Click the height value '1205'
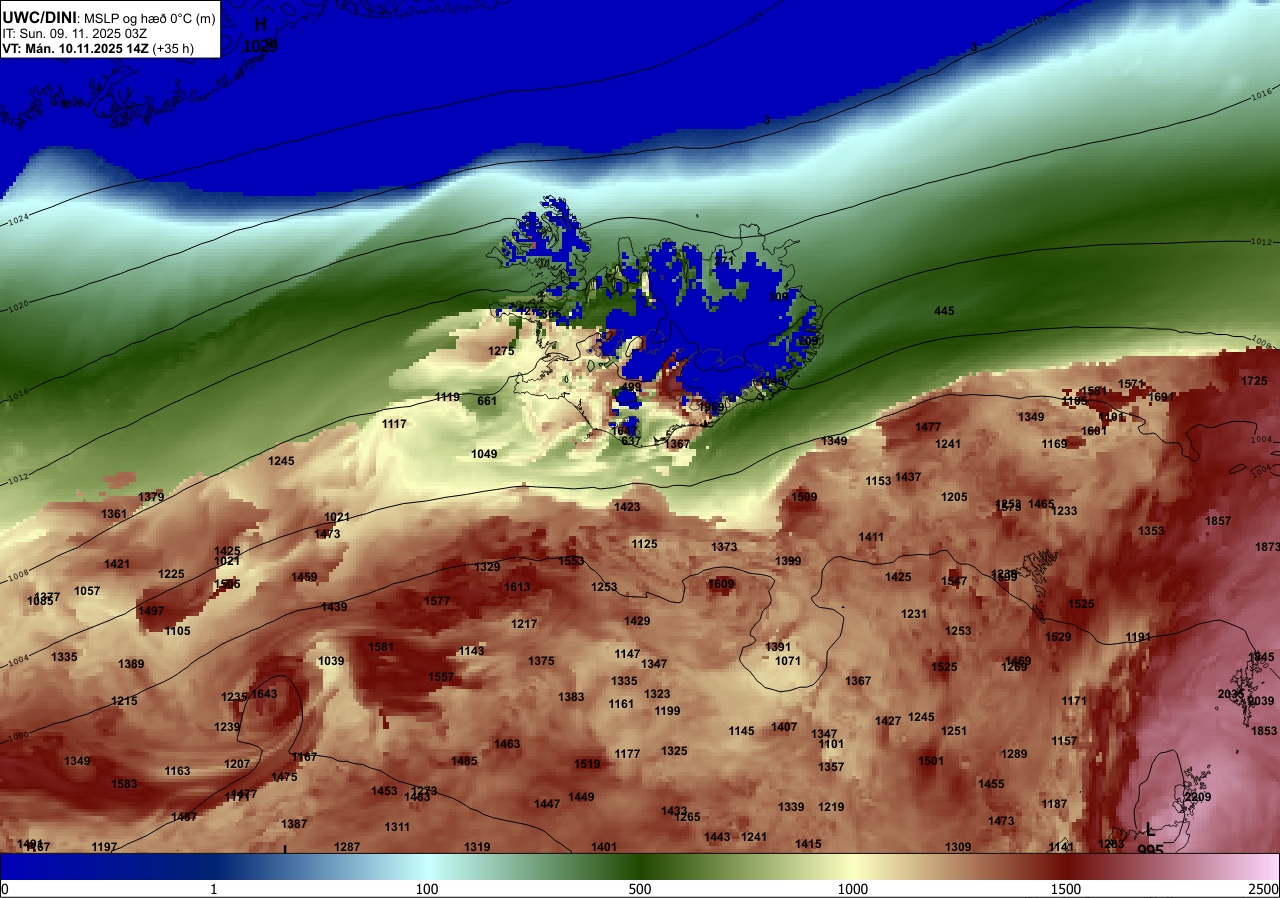 pyautogui.click(x=954, y=497)
